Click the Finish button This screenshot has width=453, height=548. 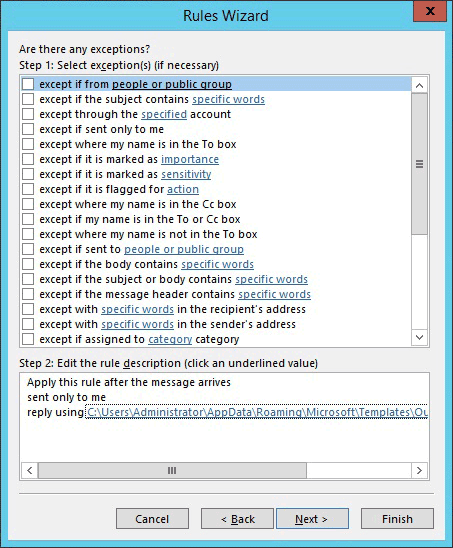pos(397,519)
